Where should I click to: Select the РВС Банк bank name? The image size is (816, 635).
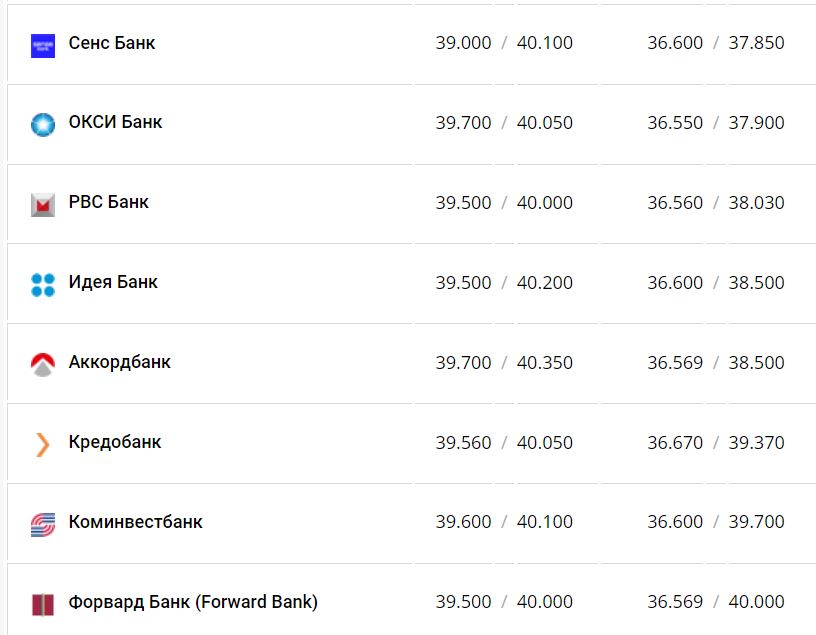point(108,202)
